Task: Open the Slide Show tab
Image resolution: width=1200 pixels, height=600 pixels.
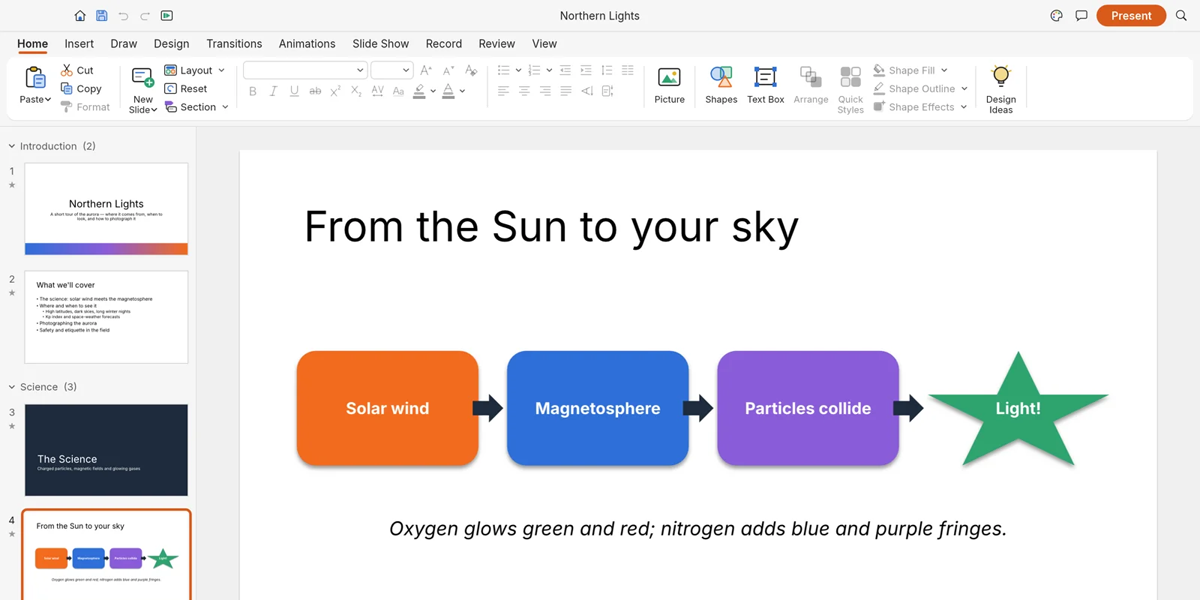Action: point(380,44)
